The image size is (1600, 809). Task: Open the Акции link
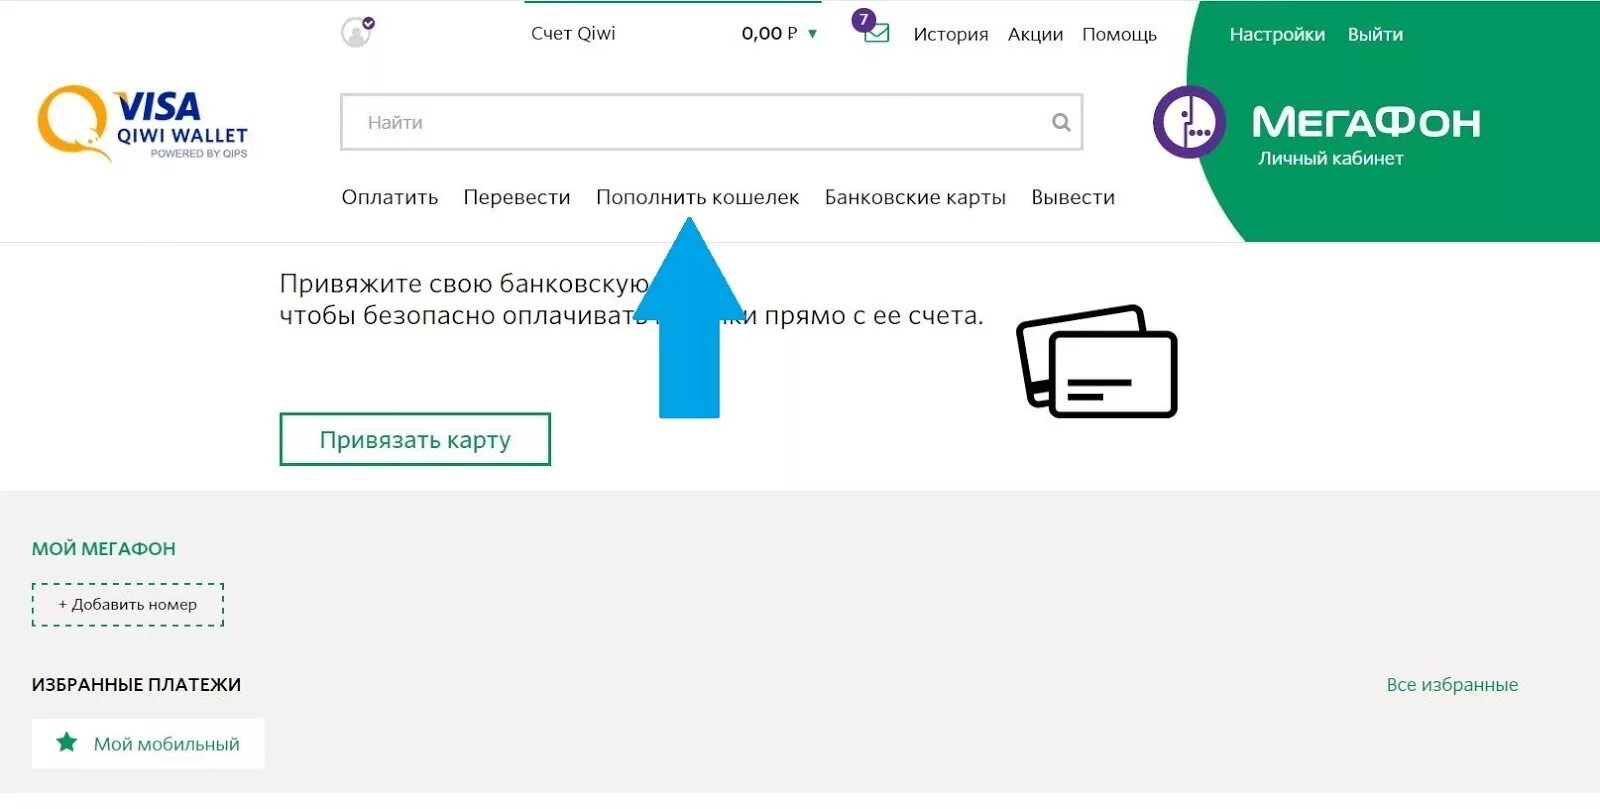(1035, 34)
